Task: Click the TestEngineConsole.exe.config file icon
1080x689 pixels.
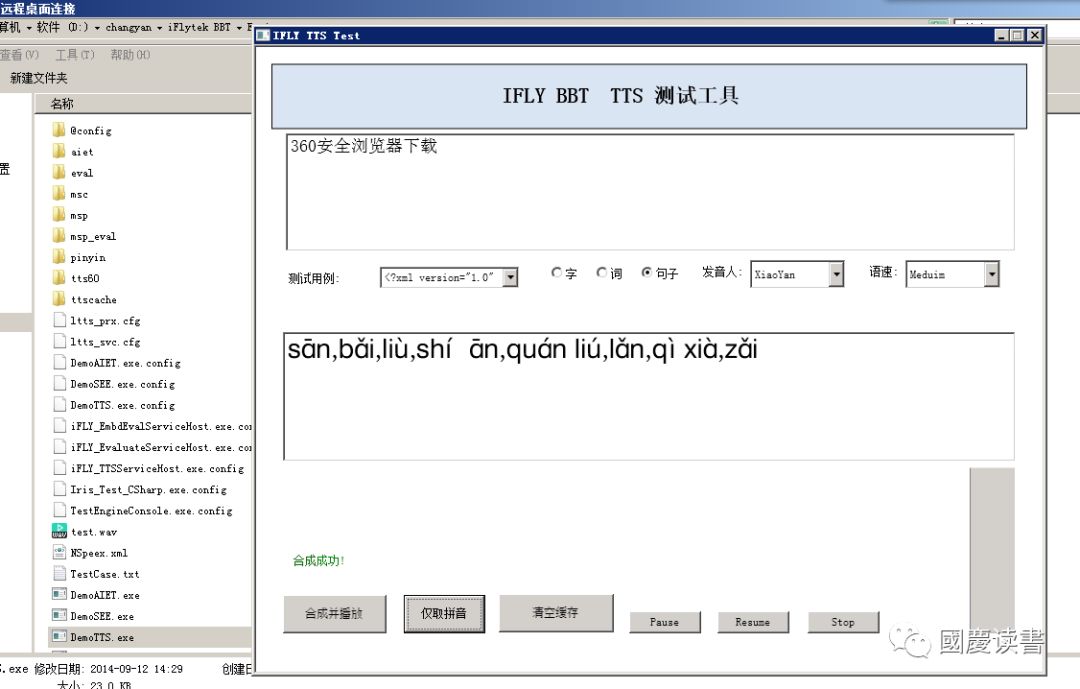Action: tap(59, 510)
